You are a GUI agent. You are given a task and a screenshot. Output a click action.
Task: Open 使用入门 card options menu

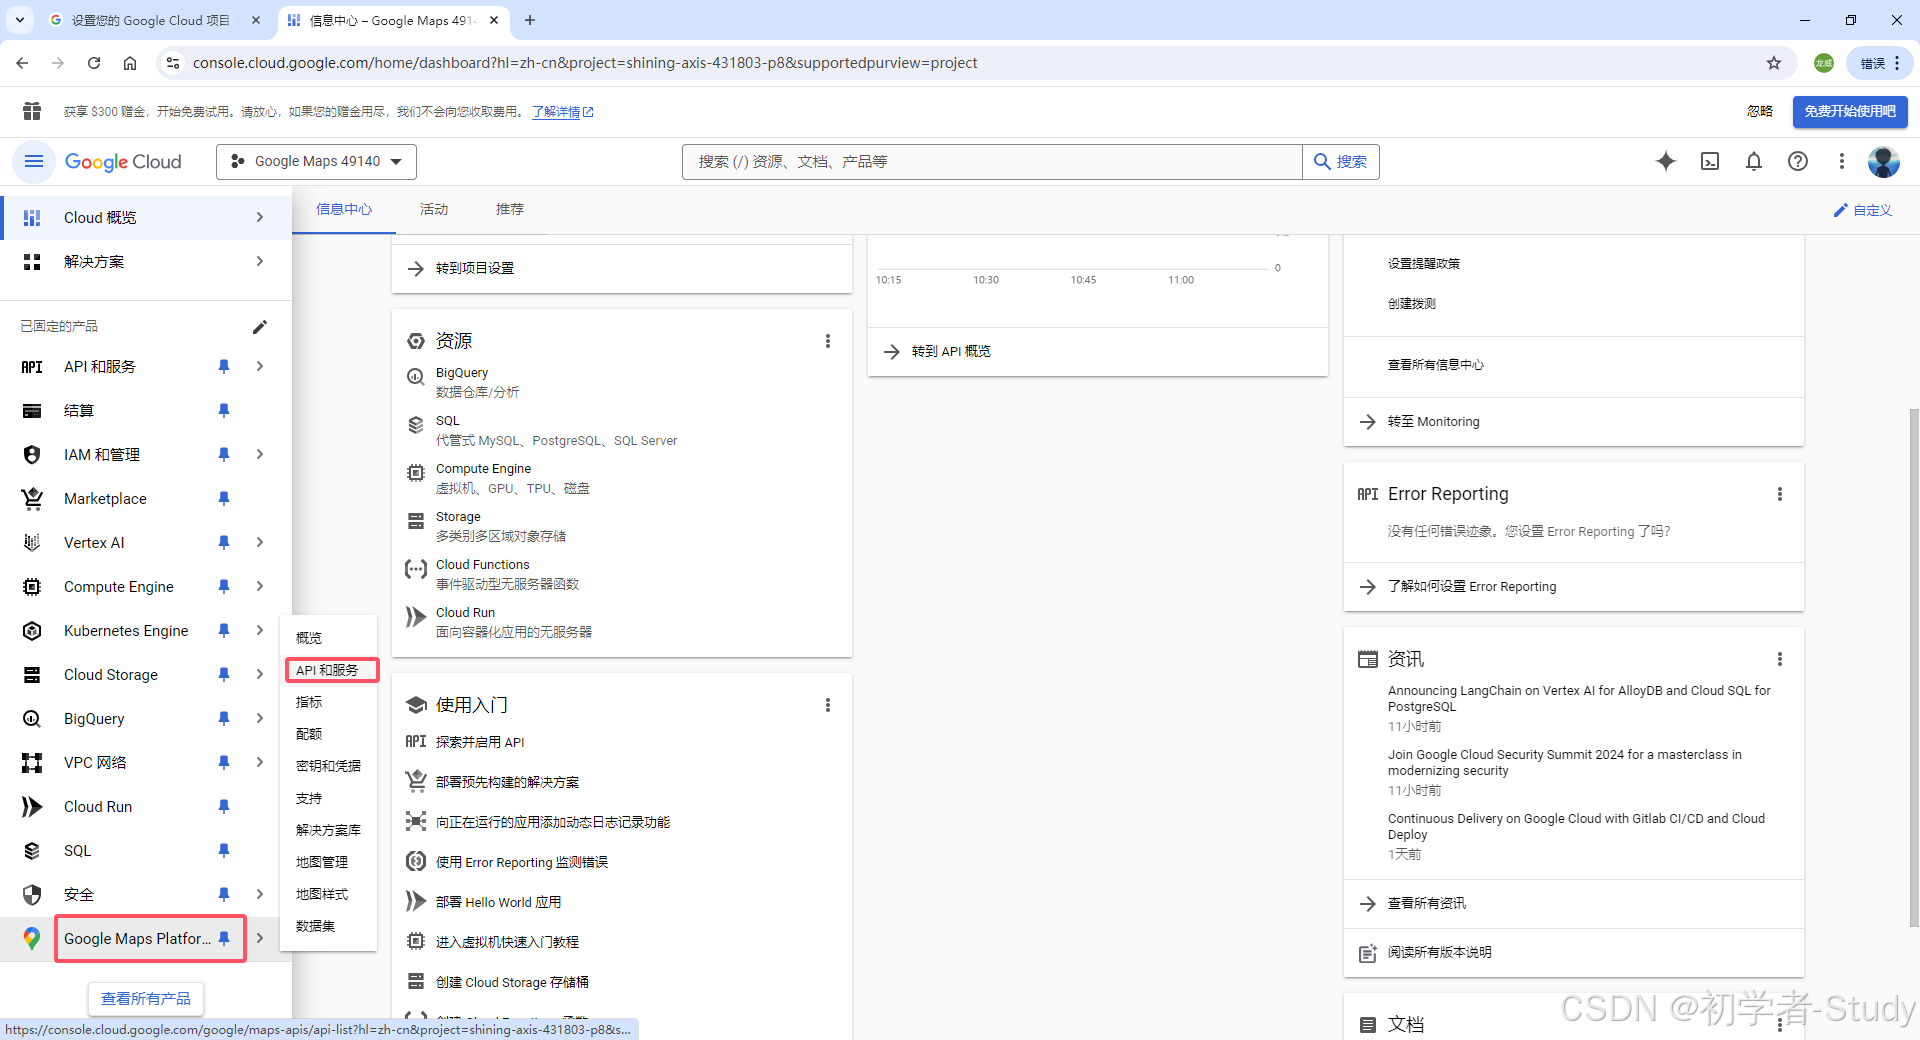(828, 705)
